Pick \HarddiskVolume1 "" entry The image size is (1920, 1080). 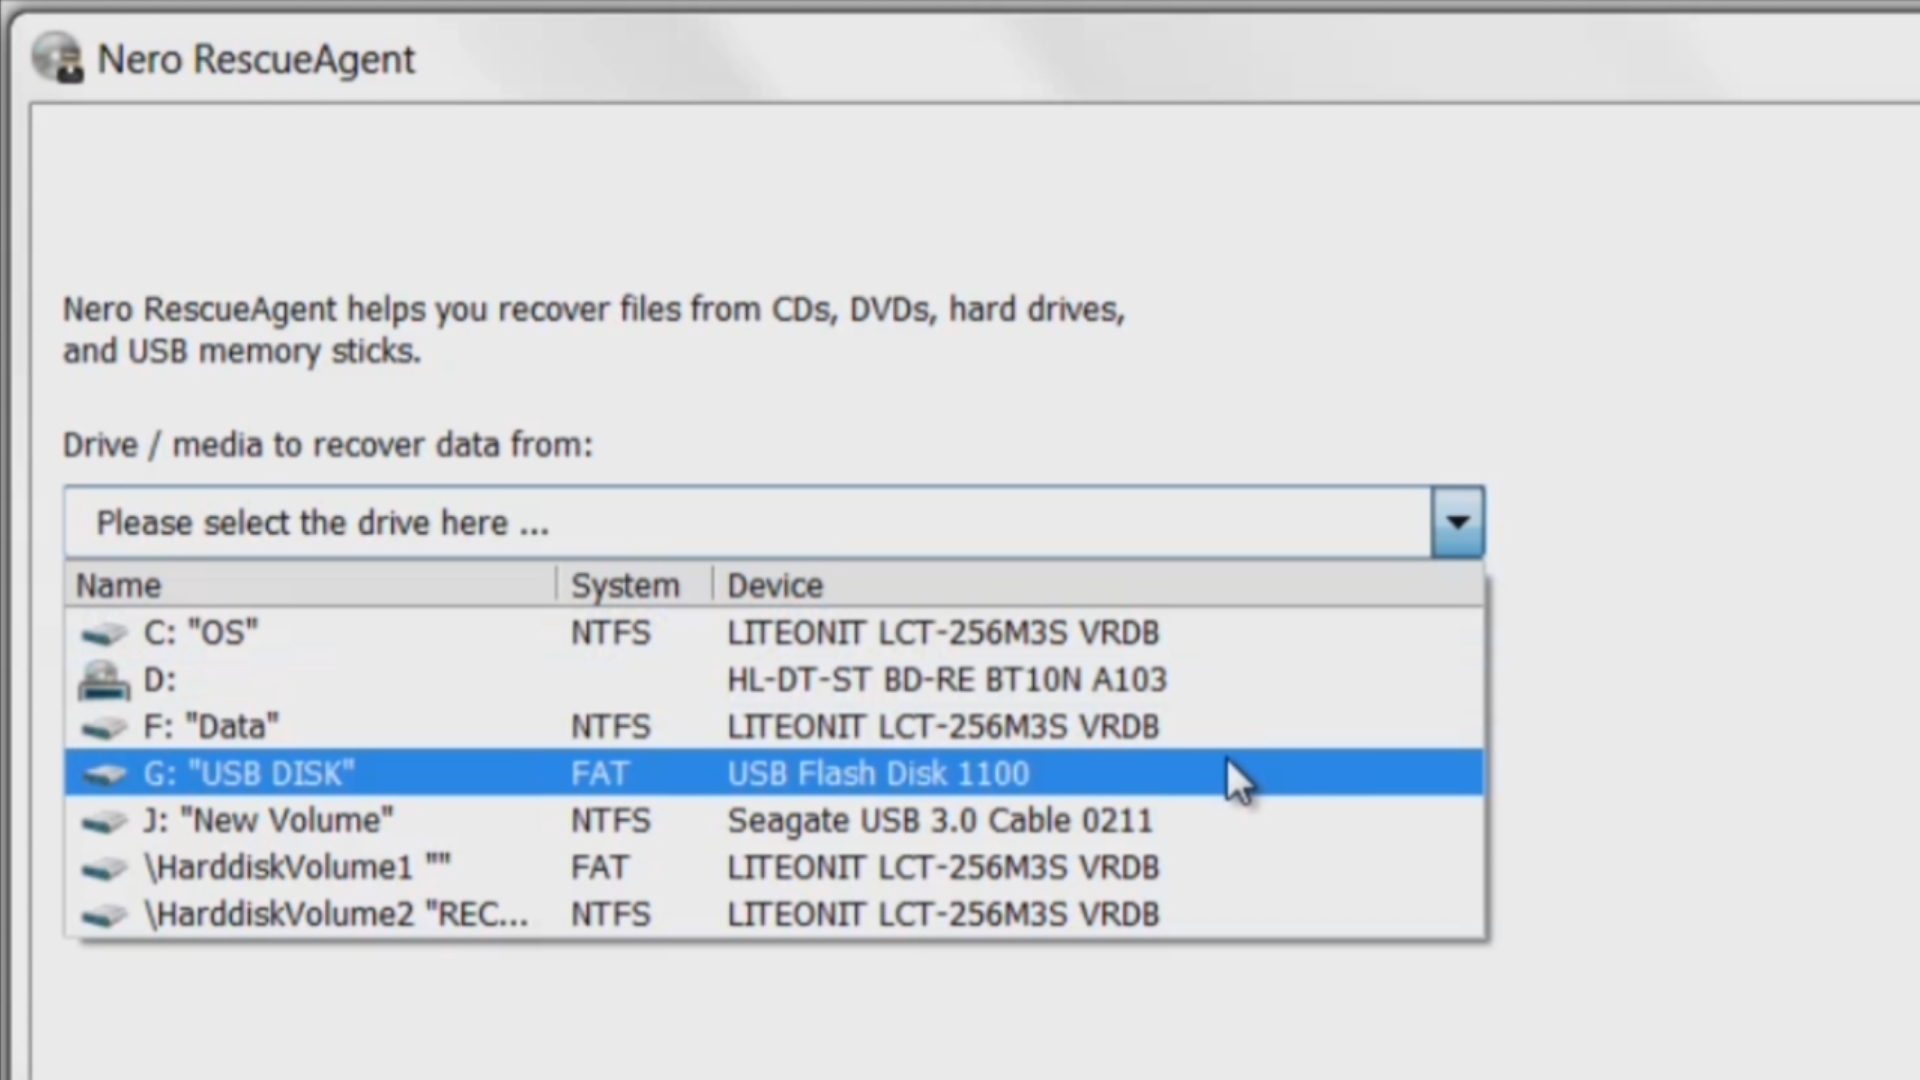tap(774, 867)
